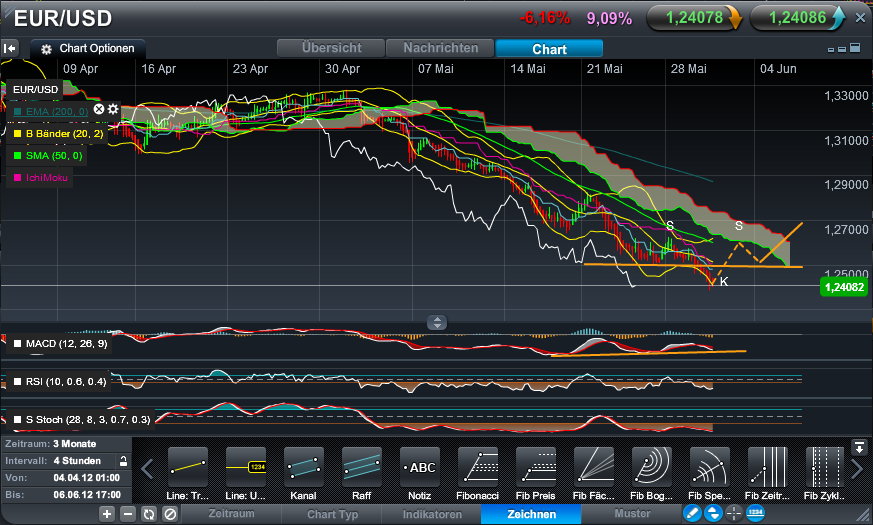Screen dimensions: 873x525
Task: Zoom out with the minus button
Action: pyautogui.click(x=128, y=514)
